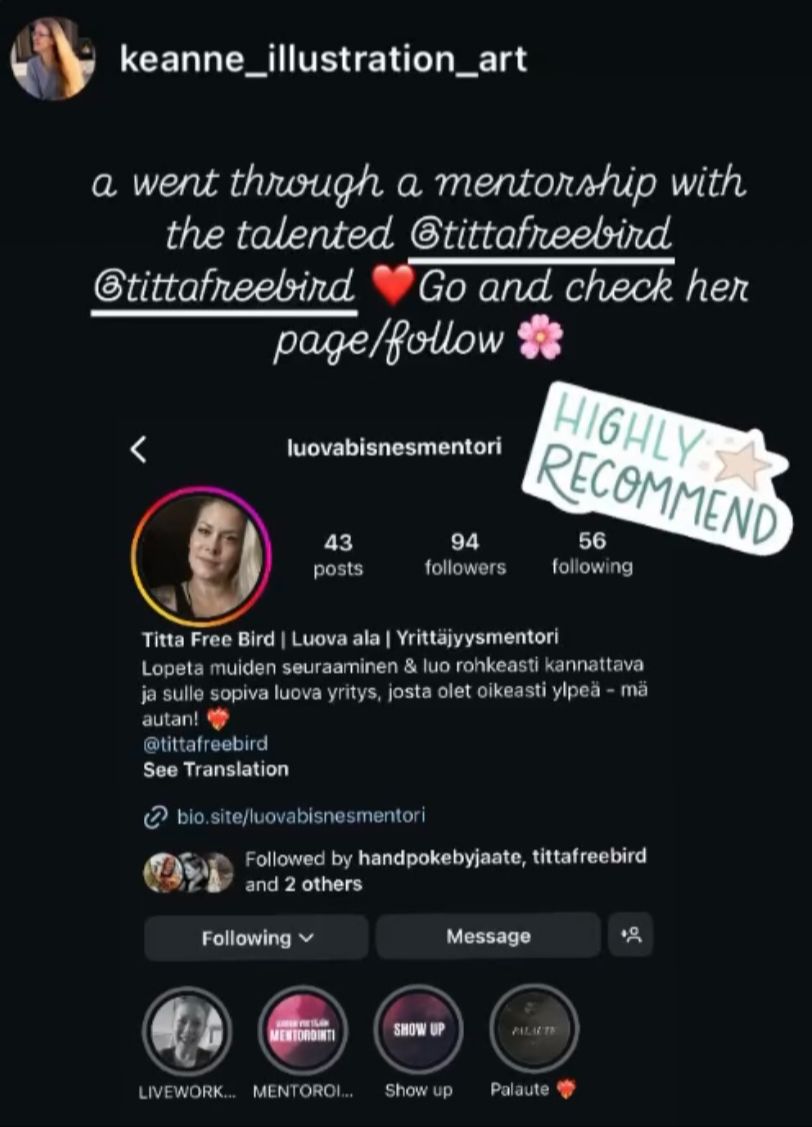Screen dimensions: 812x1127
Task: Tap the back arrow beside luovabisnesmentori
Action: [139, 449]
